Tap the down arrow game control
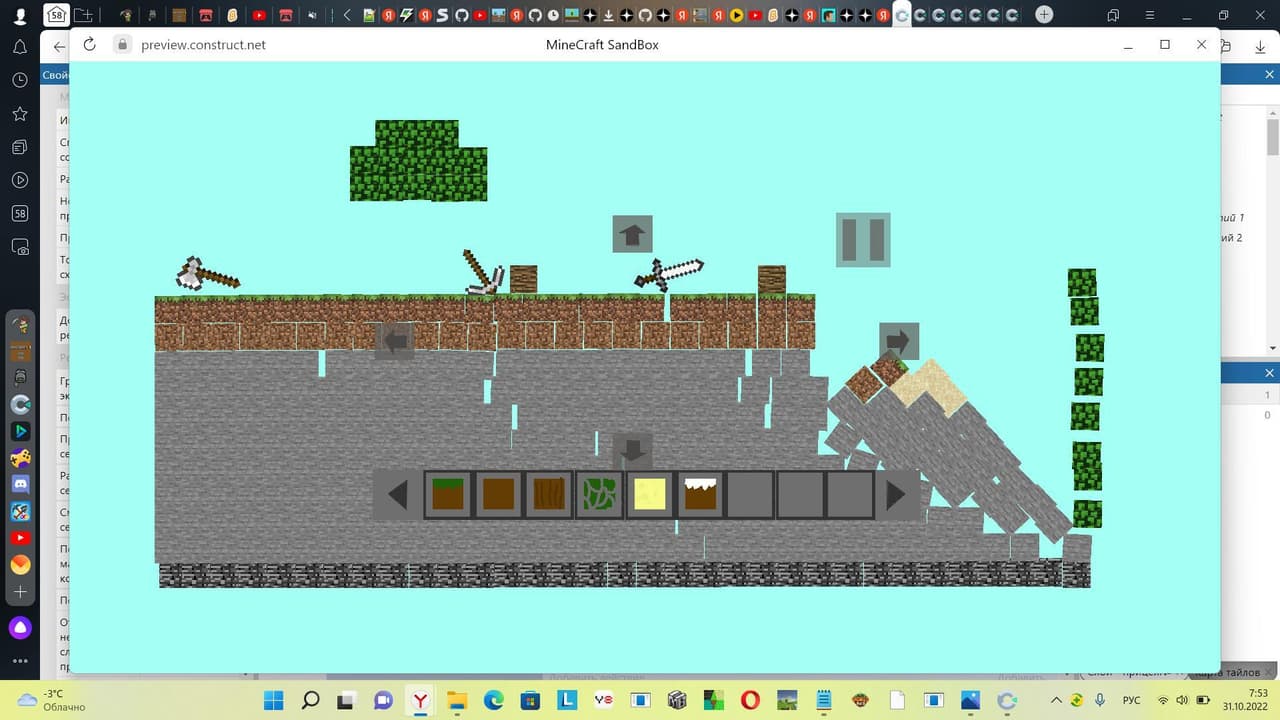1280x720 pixels. [x=632, y=451]
